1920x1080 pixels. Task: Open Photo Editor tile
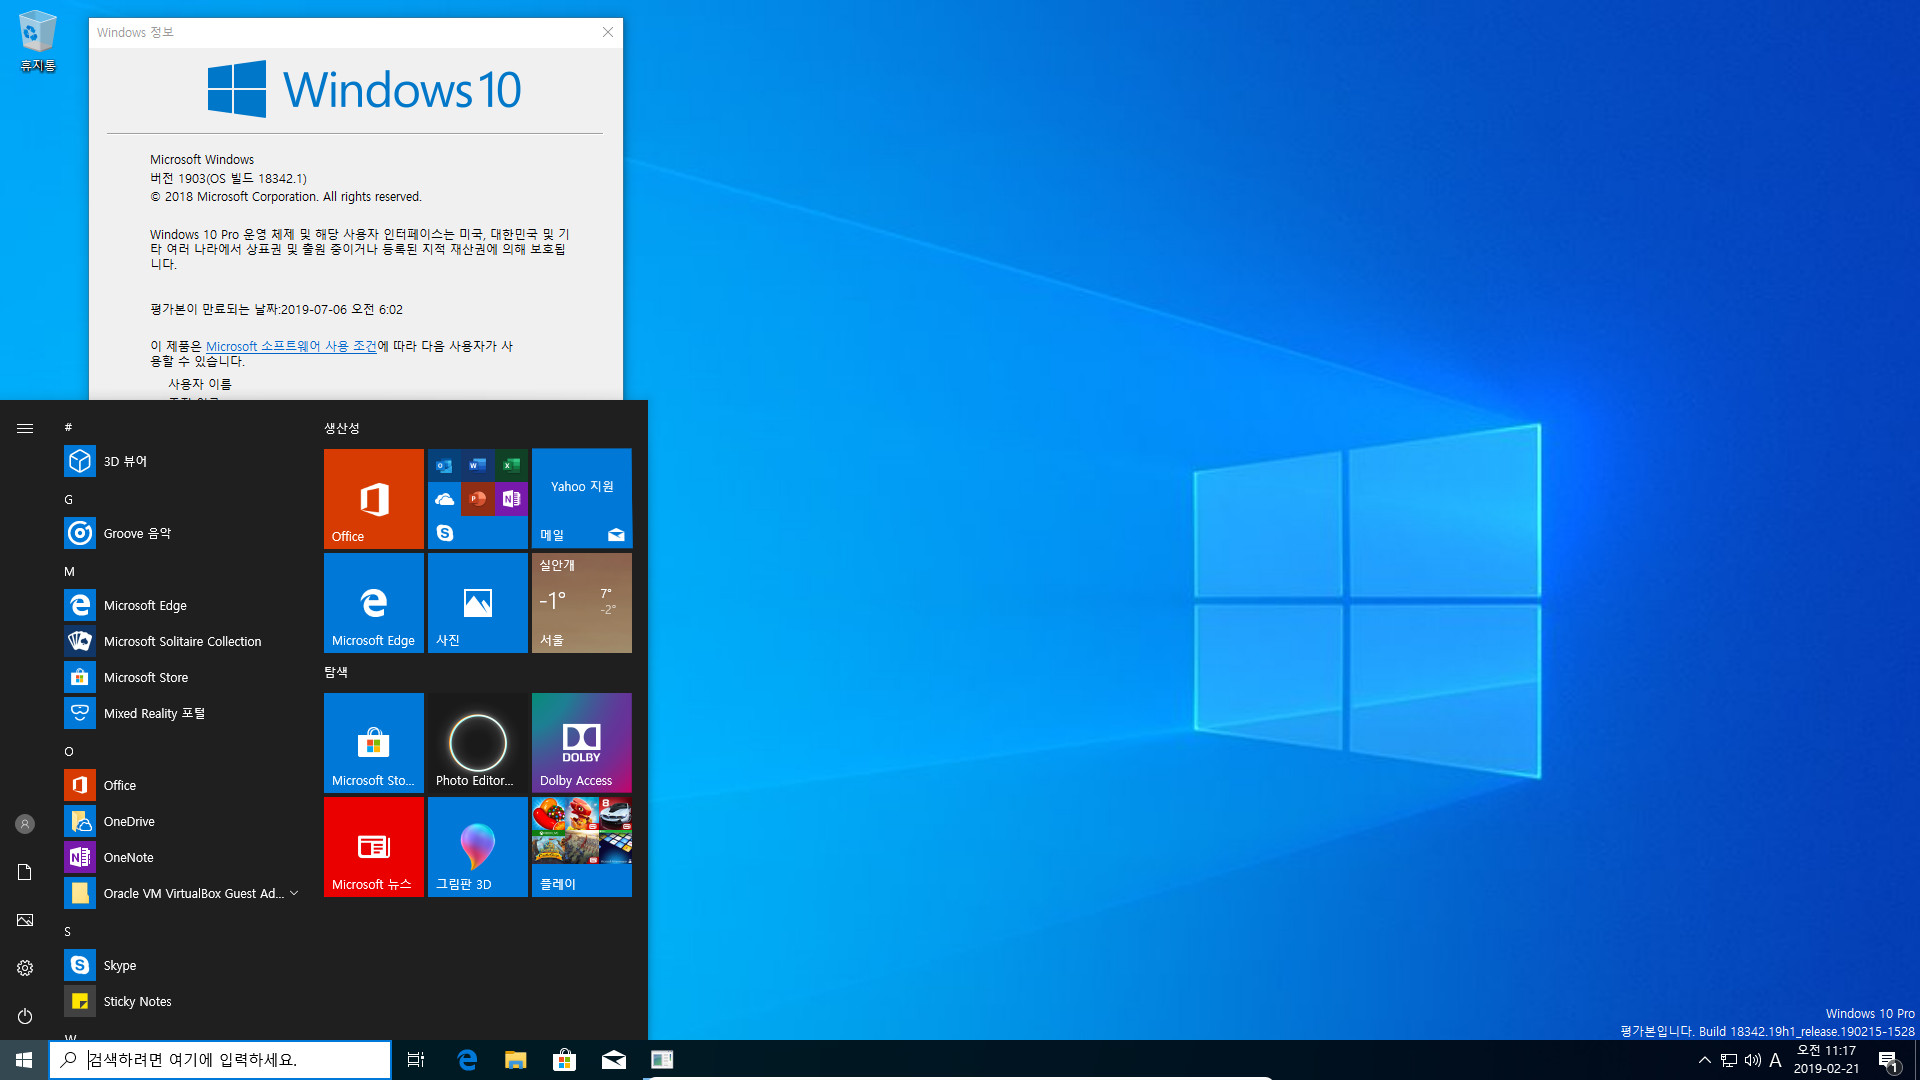pyautogui.click(x=476, y=741)
